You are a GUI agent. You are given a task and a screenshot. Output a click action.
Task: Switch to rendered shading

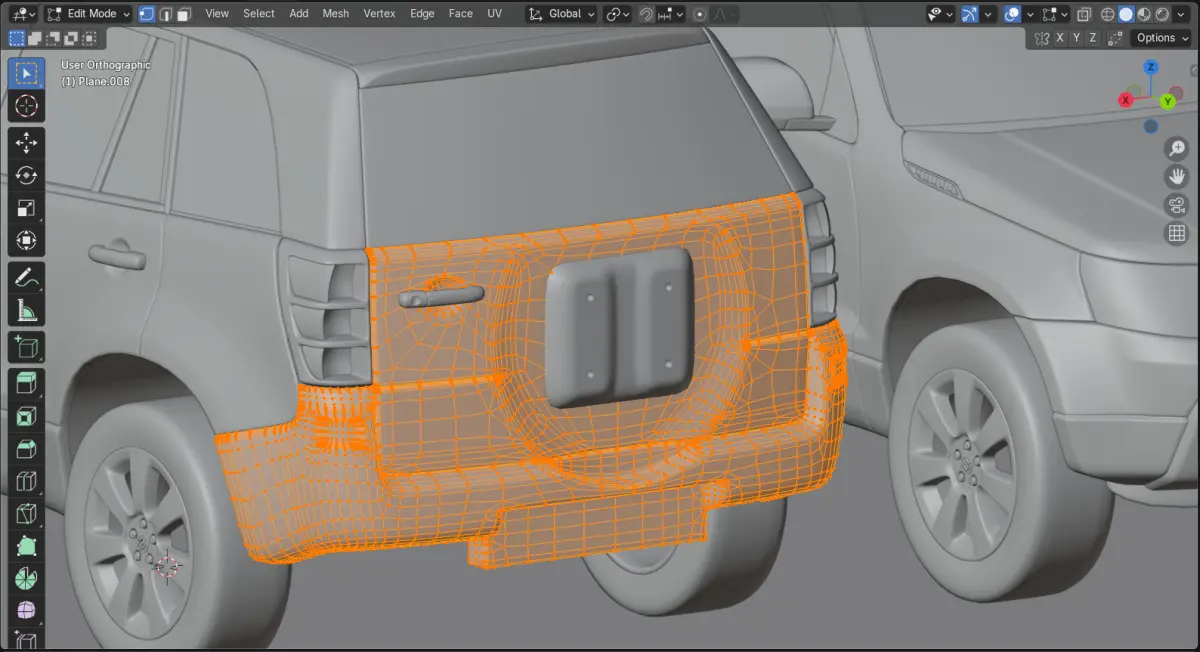[1163, 14]
